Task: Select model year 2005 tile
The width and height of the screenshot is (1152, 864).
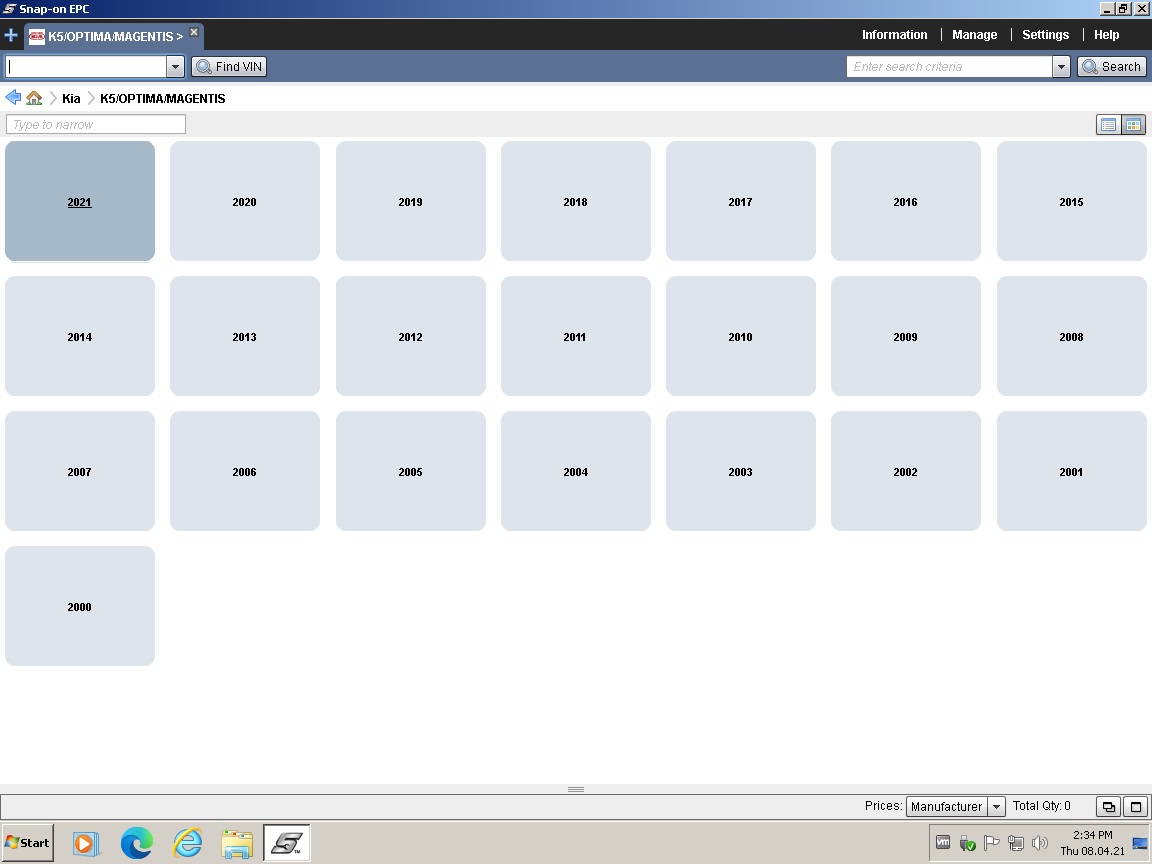Action: point(411,472)
